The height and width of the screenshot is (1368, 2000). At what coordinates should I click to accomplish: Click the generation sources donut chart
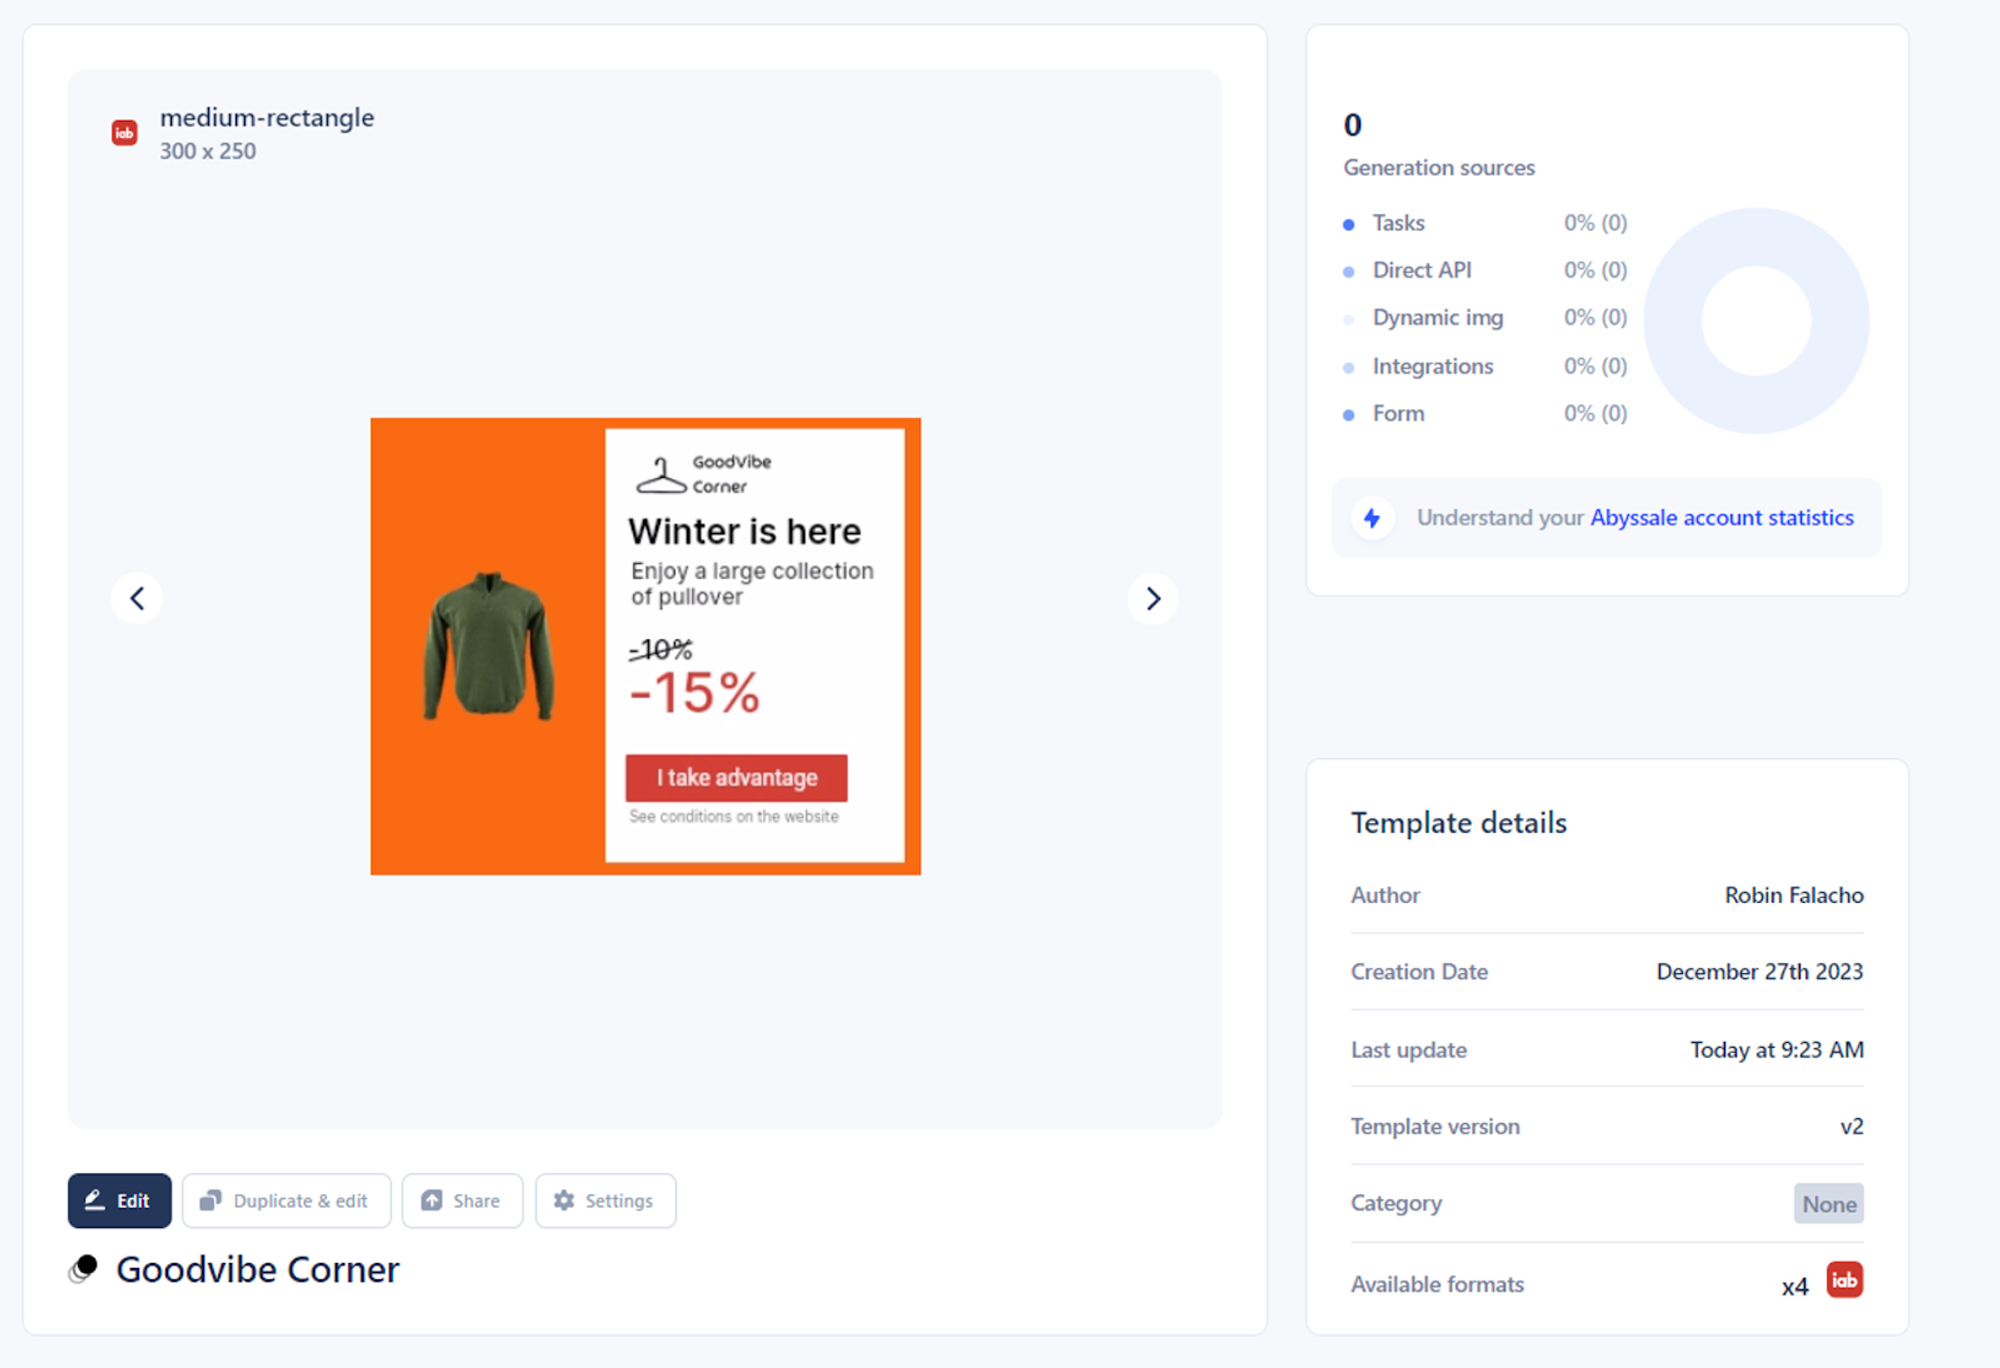click(x=1756, y=321)
